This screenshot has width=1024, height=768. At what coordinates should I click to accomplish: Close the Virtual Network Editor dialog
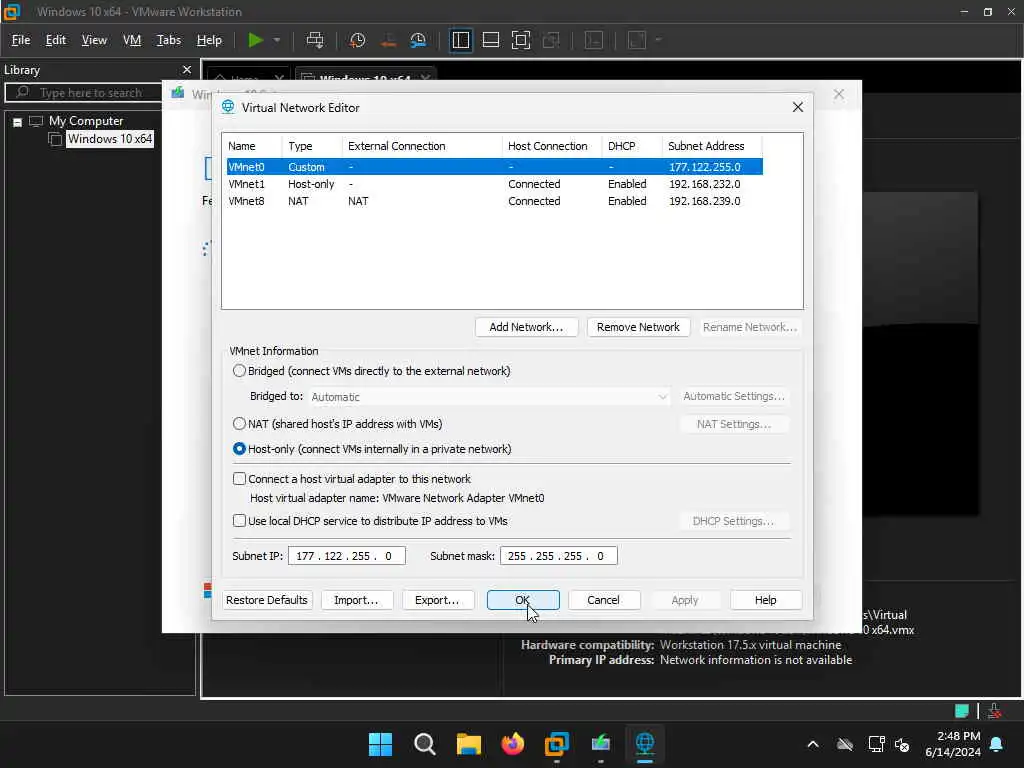(x=797, y=107)
